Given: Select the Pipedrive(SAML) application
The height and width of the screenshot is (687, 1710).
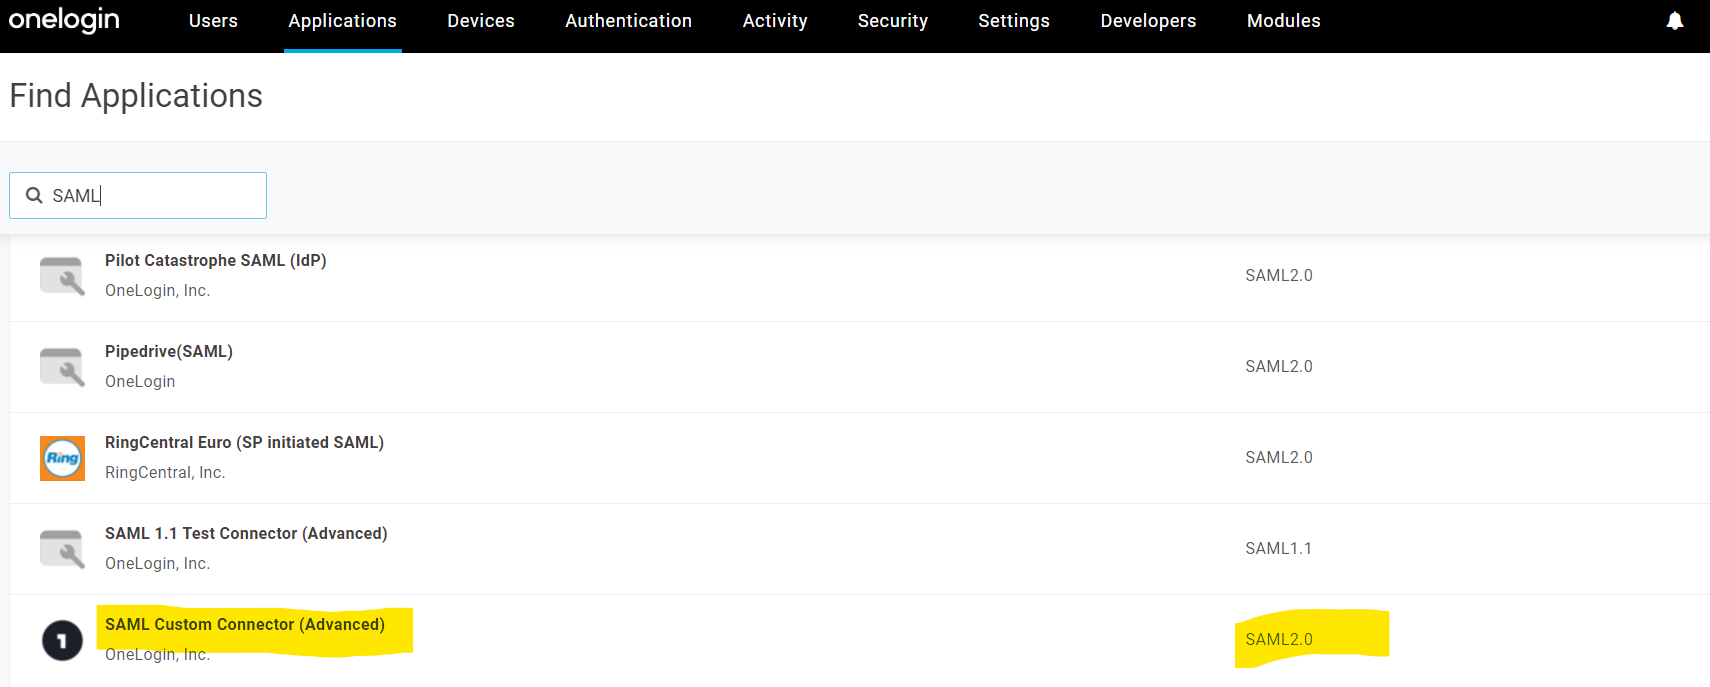Looking at the screenshot, I should tap(169, 351).
